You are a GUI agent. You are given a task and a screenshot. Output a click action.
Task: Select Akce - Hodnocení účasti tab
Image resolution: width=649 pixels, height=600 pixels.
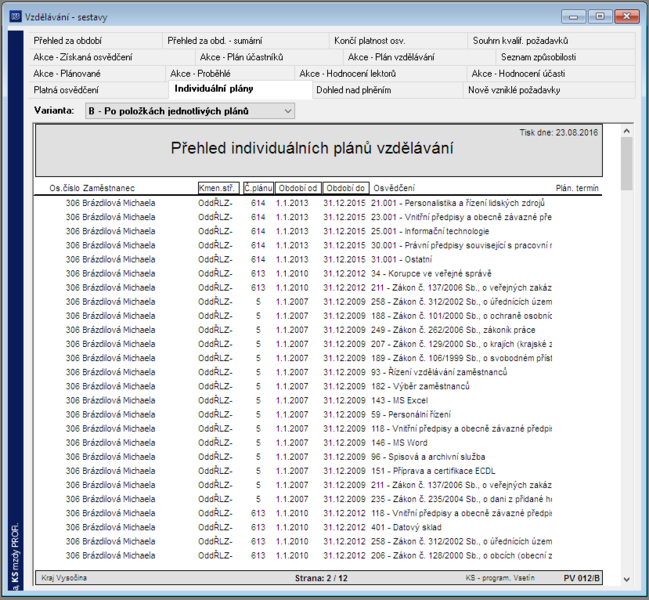tap(551, 74)
